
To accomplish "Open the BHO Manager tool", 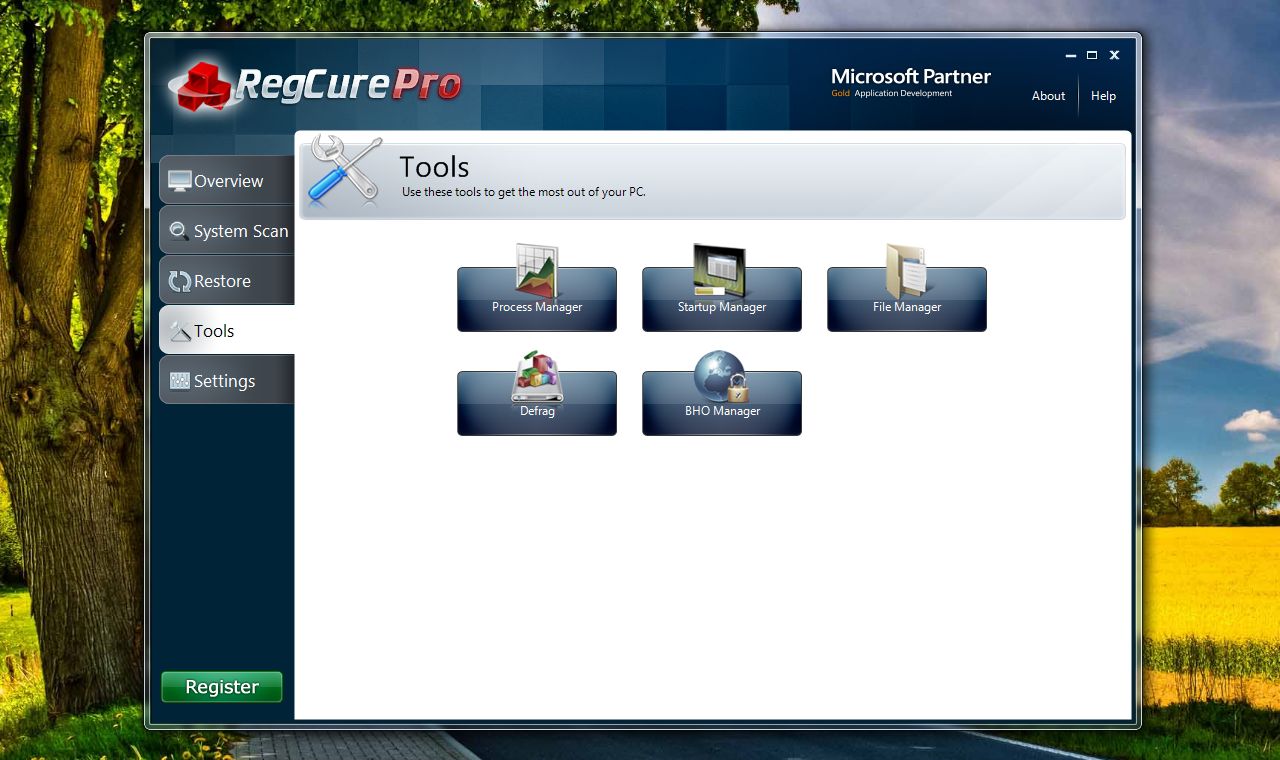I will tap(722, 403).
